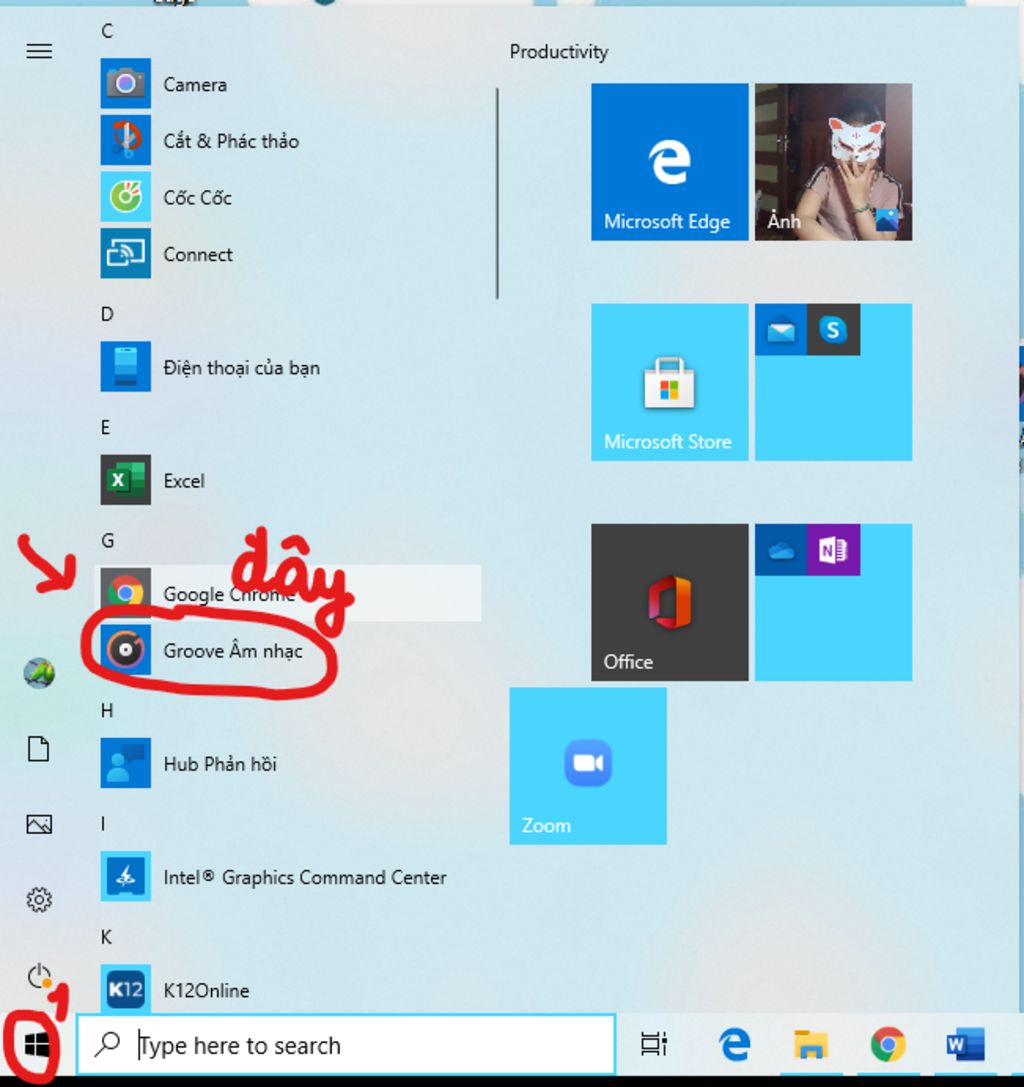Open the Microsoft Store tile
The height and width of the screenshot is (1087, 1024).
670,382
